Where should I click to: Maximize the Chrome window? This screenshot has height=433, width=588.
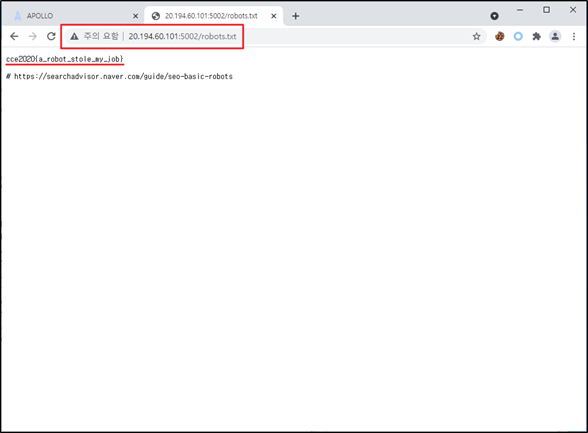coord(546,10)
